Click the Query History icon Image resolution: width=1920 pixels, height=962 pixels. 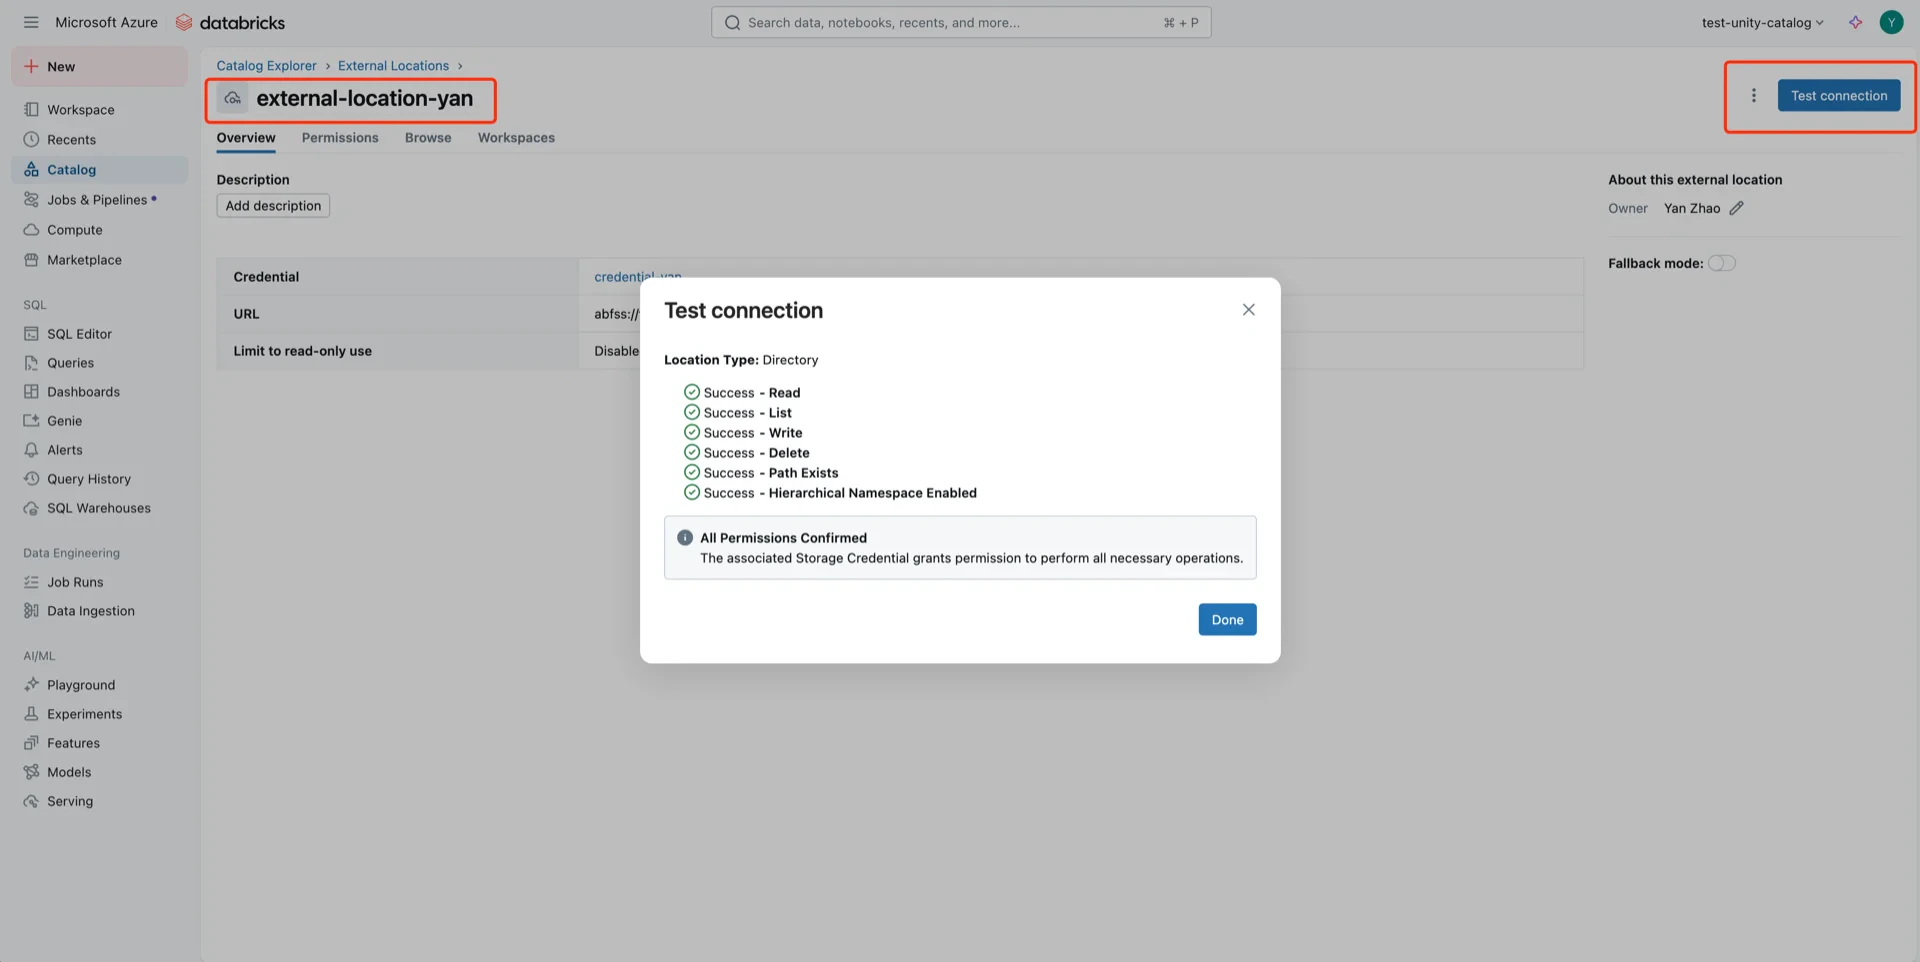(31, 479)
